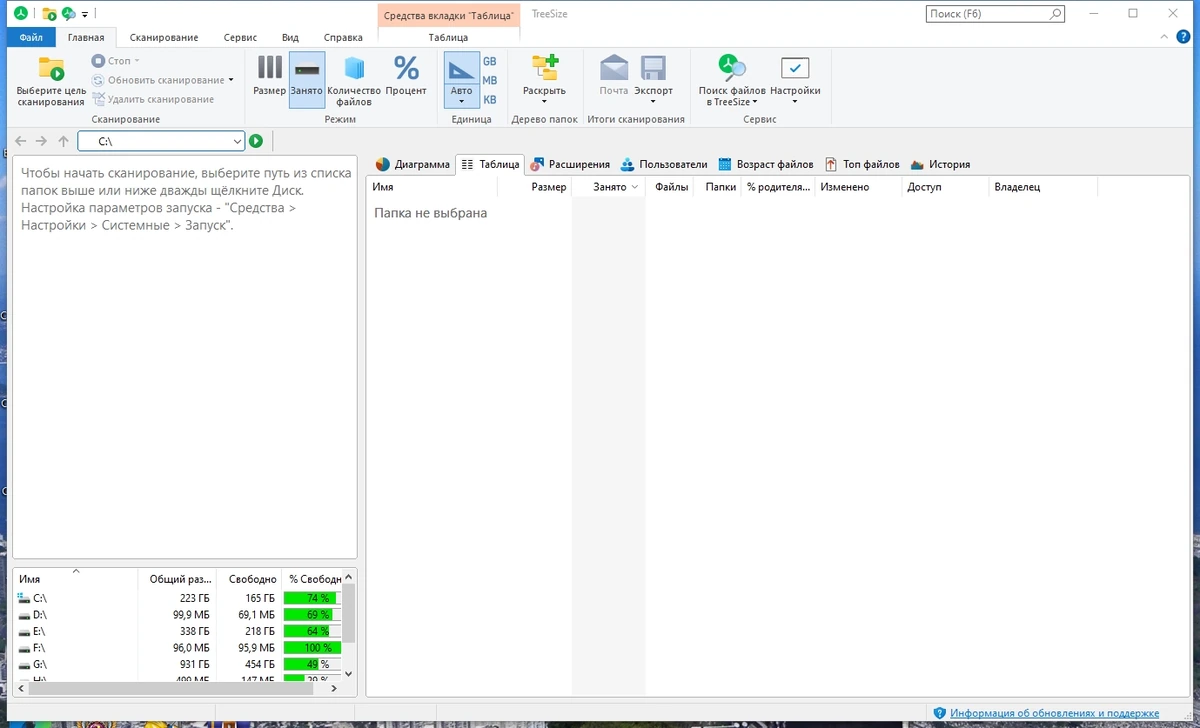1200x728 pixels.
Task: Click the navigate back arrow
Action: [21, 142]
